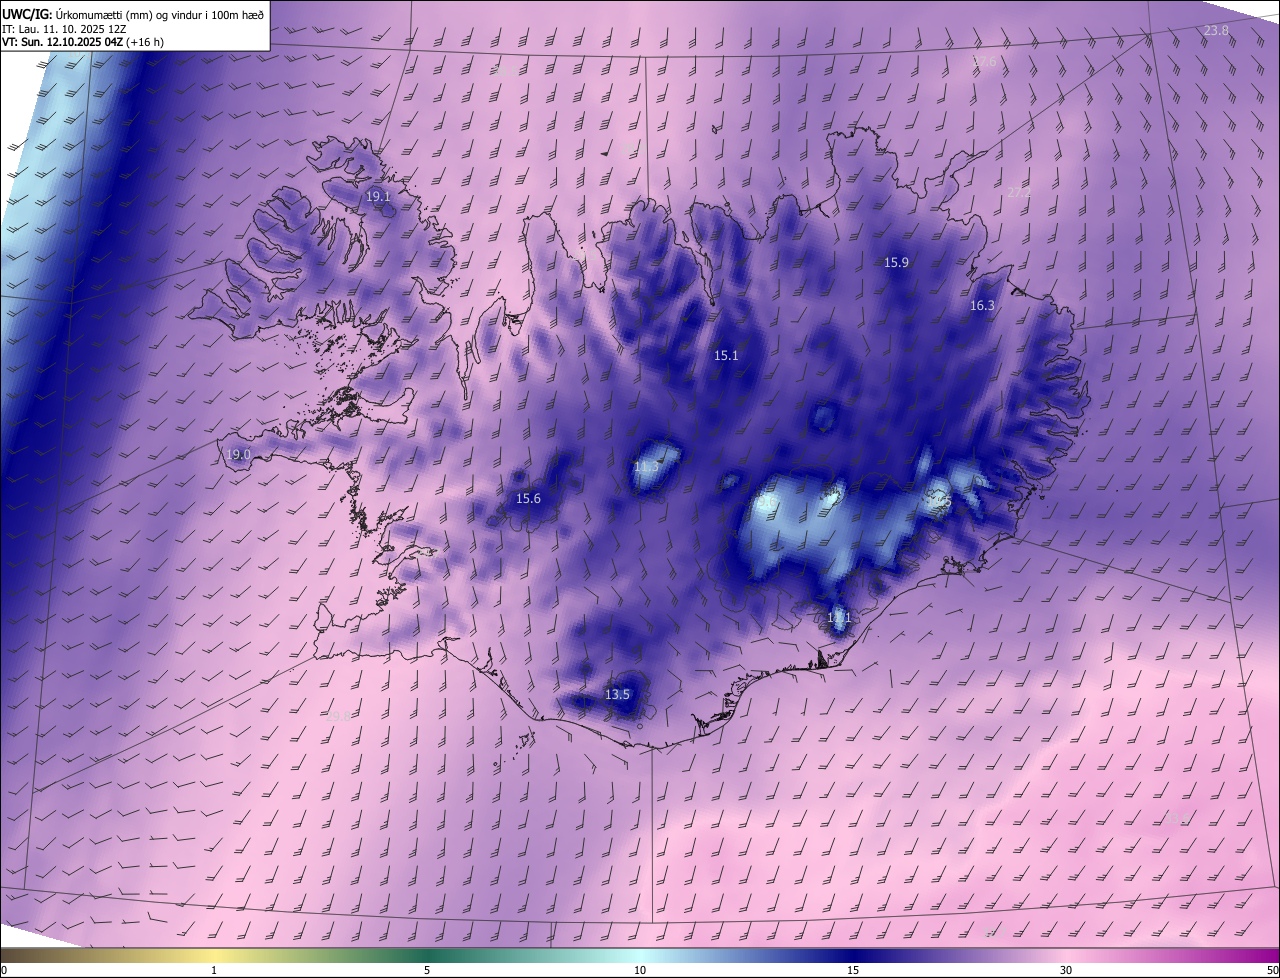Click the 13.5 value near the south coast
This screenshot has height=978, width=1280.
(618, 695)
